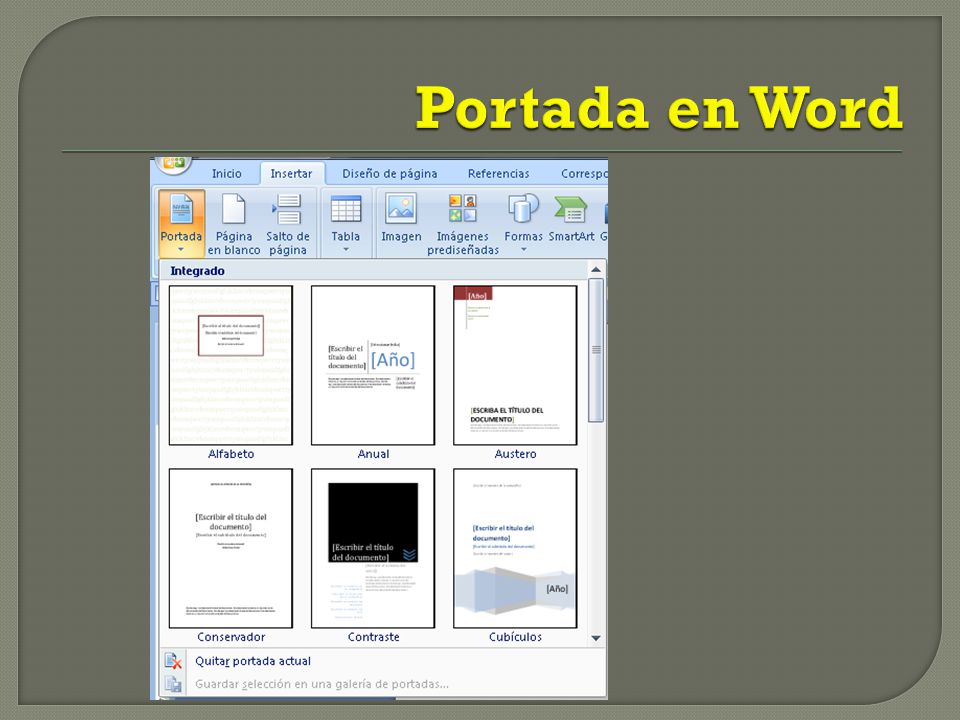Viewport: 960px width, 720px height.
Task: Expand the Formas dropdown arrow
Action: 523,249
